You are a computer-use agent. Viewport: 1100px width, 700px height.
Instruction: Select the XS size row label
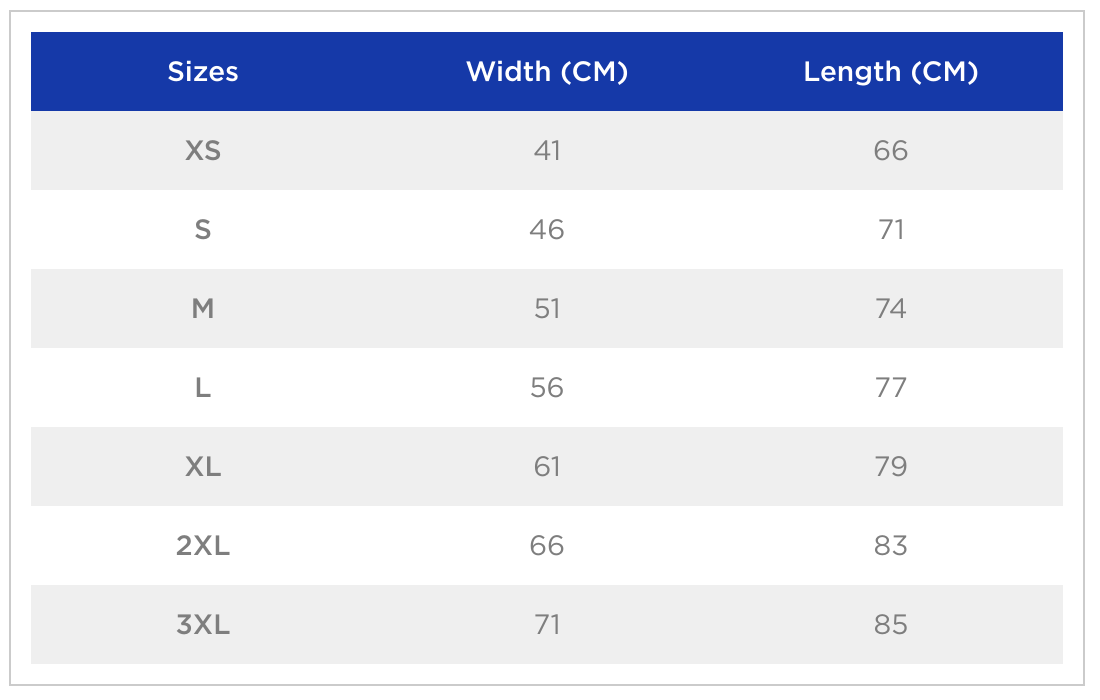(x=203, y=151)
